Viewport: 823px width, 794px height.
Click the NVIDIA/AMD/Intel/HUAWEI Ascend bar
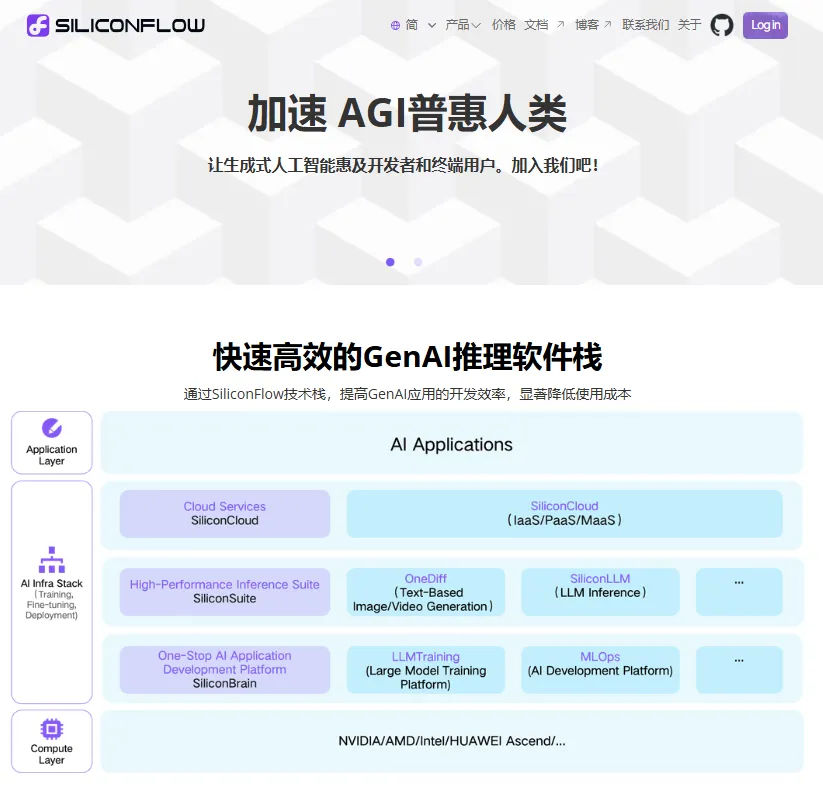(x=452, y=741)
